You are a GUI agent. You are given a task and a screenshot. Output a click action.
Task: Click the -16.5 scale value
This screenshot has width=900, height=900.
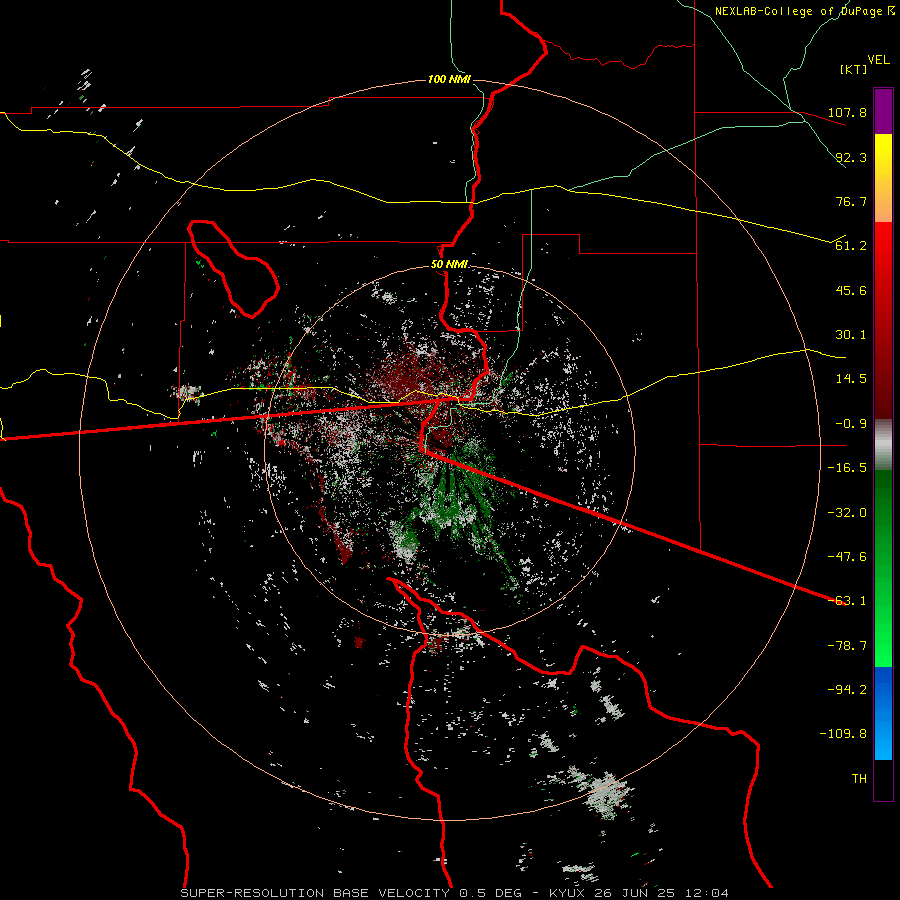click(848, 468)
